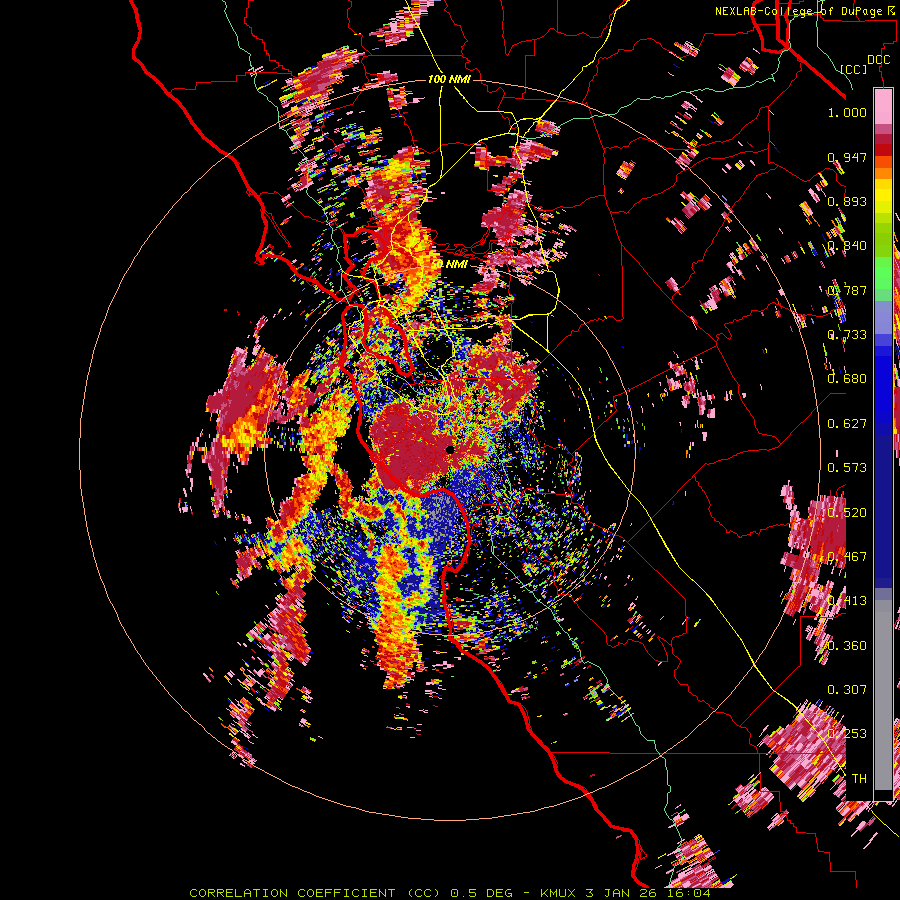Click the [CC] legend unit label
This screenshot has width=900, height=900.
pyautogui.click(x=853, y=69)
